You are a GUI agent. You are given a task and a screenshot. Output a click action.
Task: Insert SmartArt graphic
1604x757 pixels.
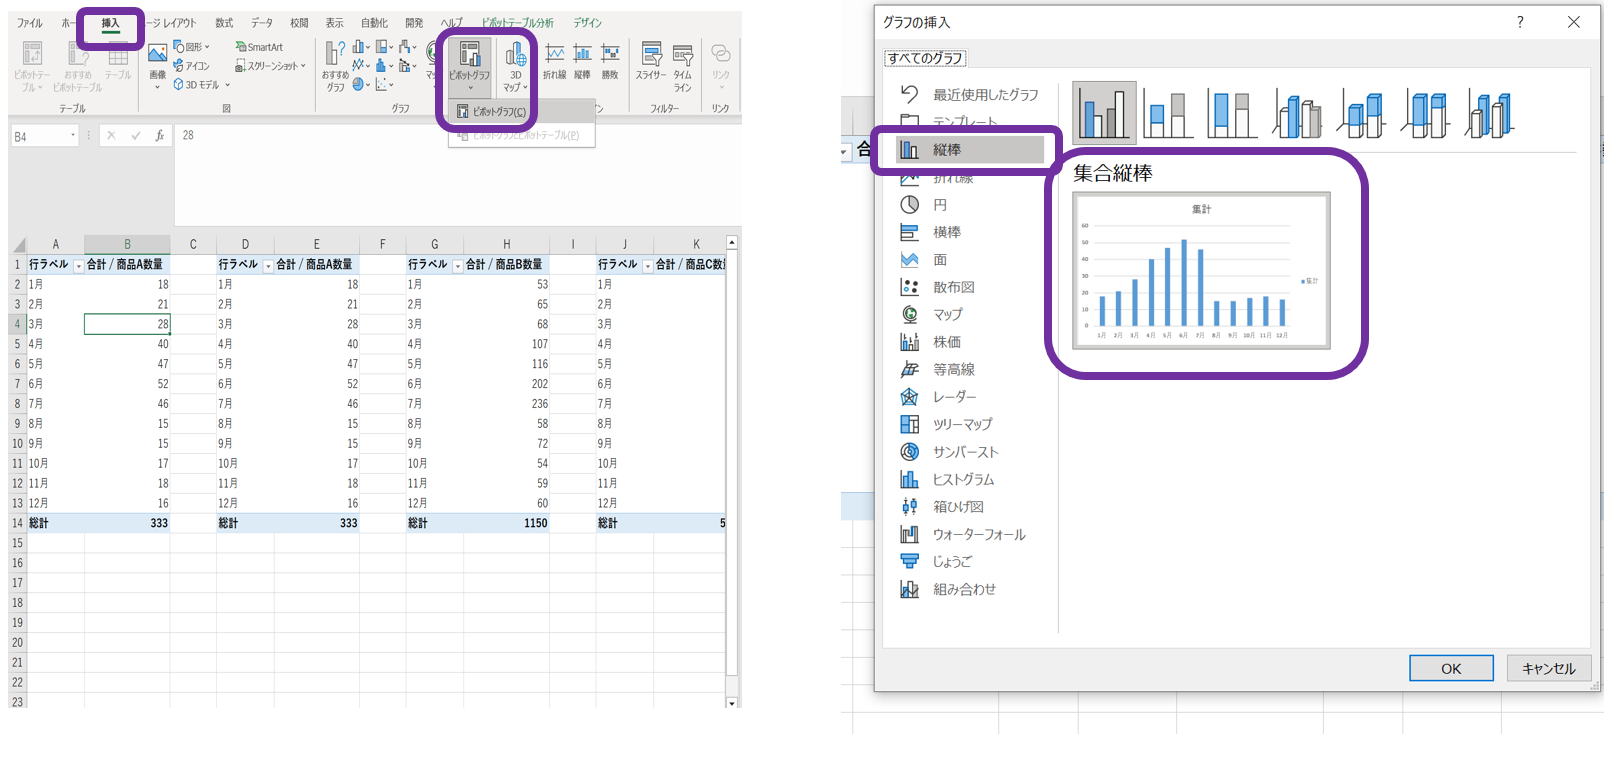[260, 47]
